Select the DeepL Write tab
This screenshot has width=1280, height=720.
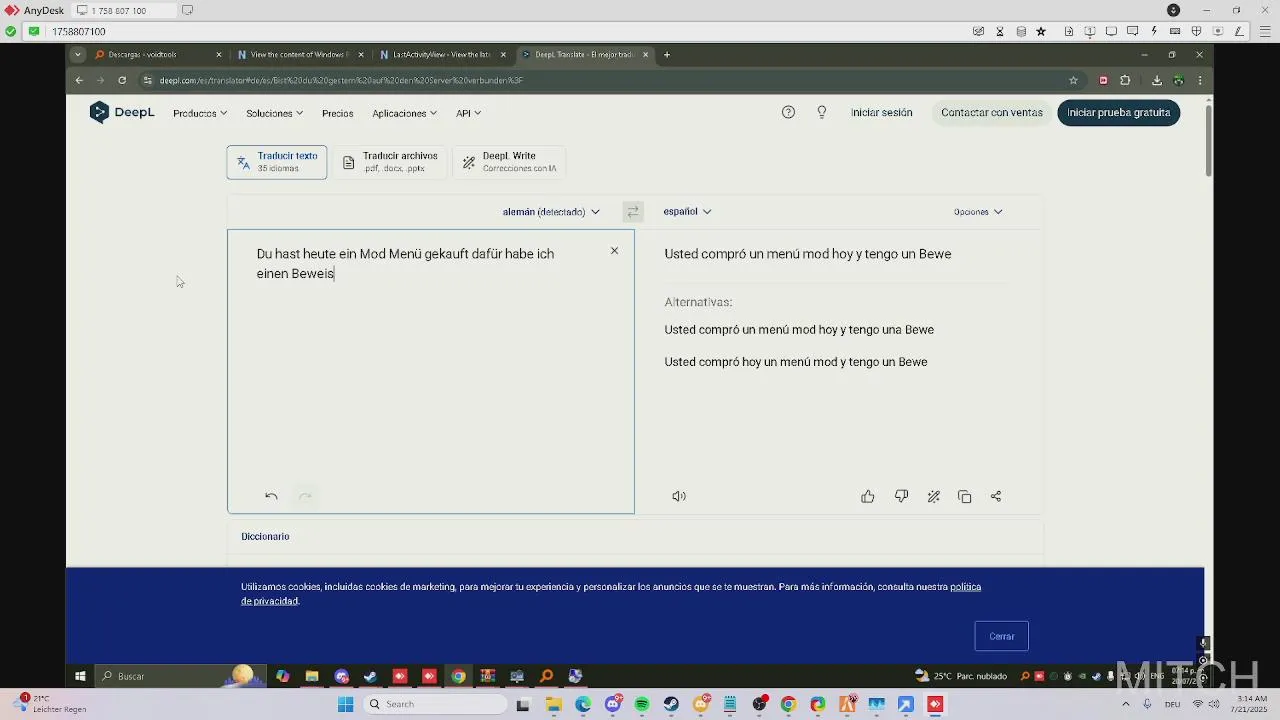[509, 162]
